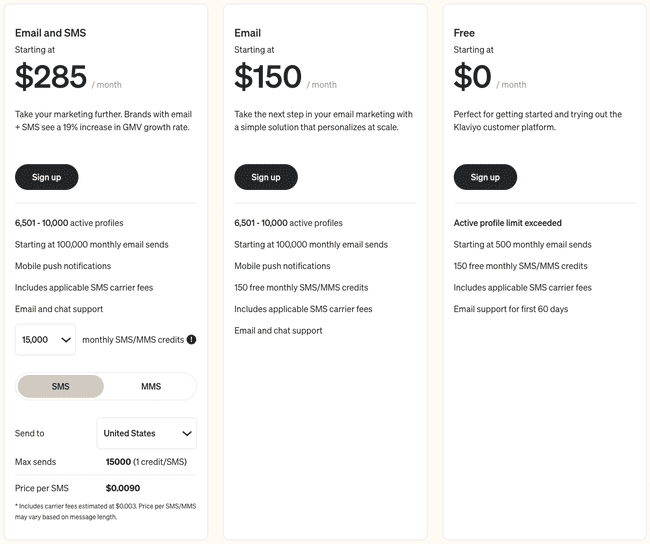The height and width of the screenshot is (544, 650).
Task: Switch to the MMS option
Action: point(151,386)
